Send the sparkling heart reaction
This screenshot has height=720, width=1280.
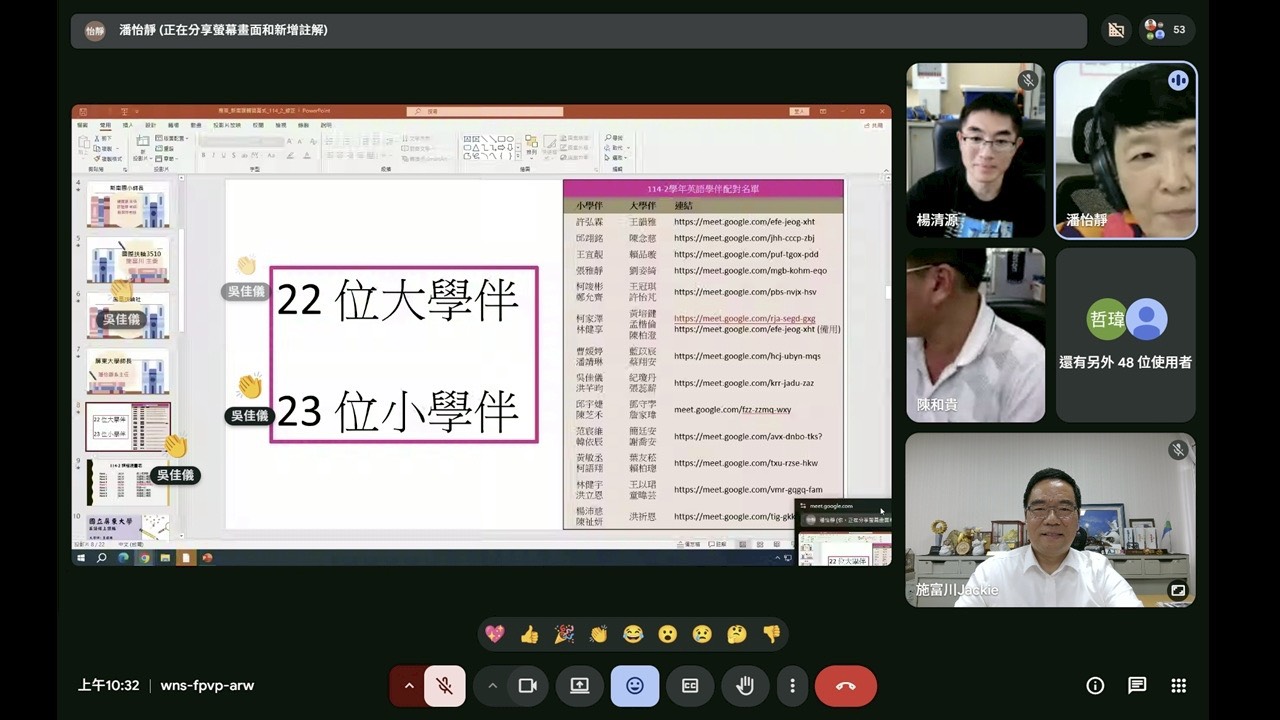click(x=494, y=634)
